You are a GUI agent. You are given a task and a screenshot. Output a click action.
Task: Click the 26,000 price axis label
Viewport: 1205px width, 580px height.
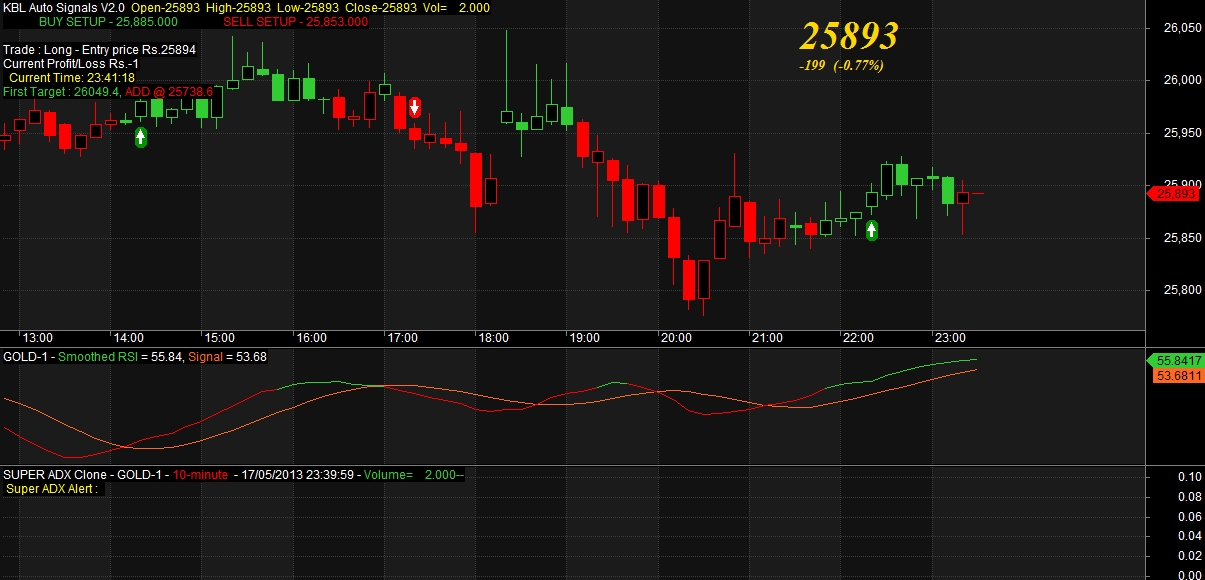click(1182, 80)
